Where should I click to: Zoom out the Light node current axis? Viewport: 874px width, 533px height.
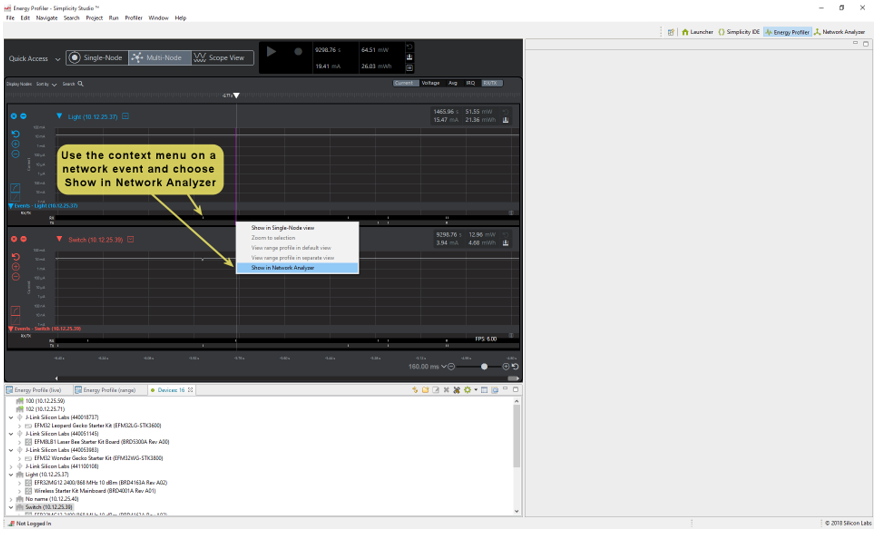(x=16, y=154)
